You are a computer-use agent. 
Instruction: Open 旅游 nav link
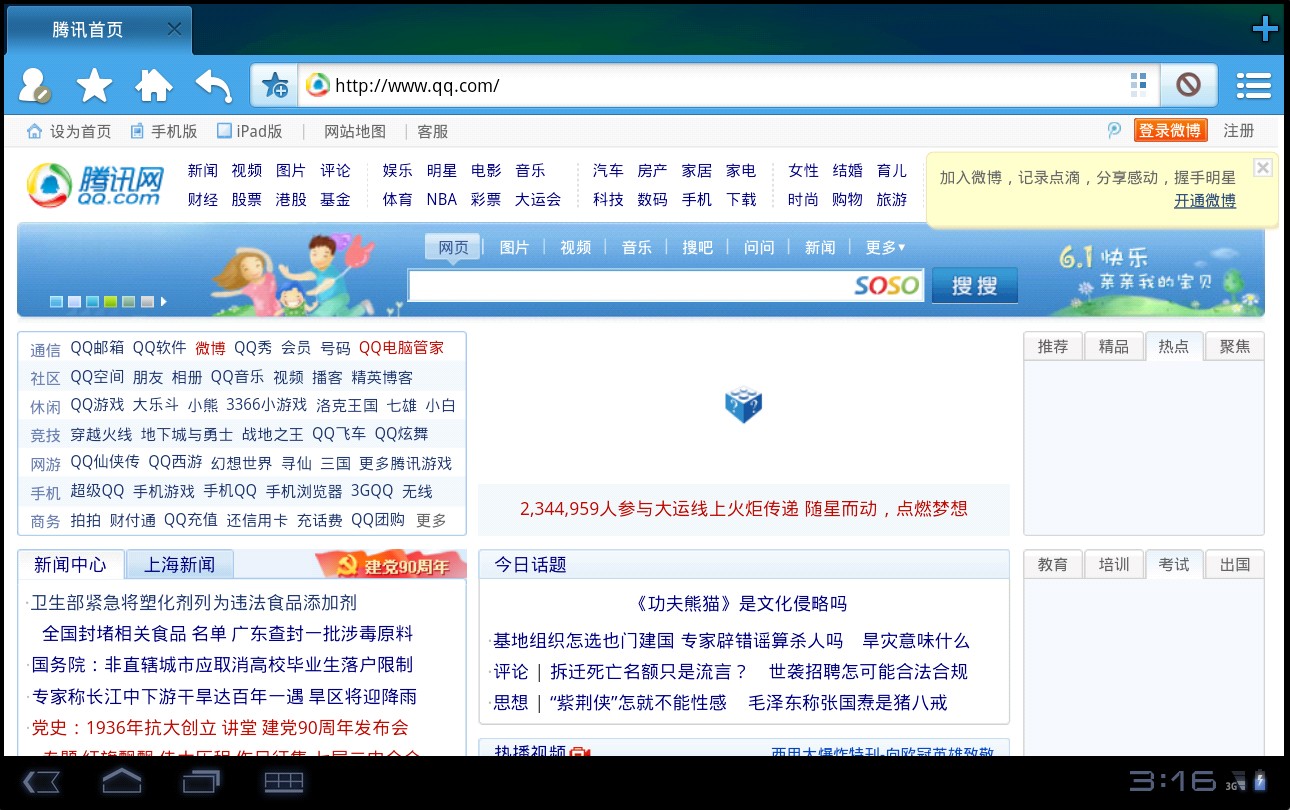pos(892,199)
